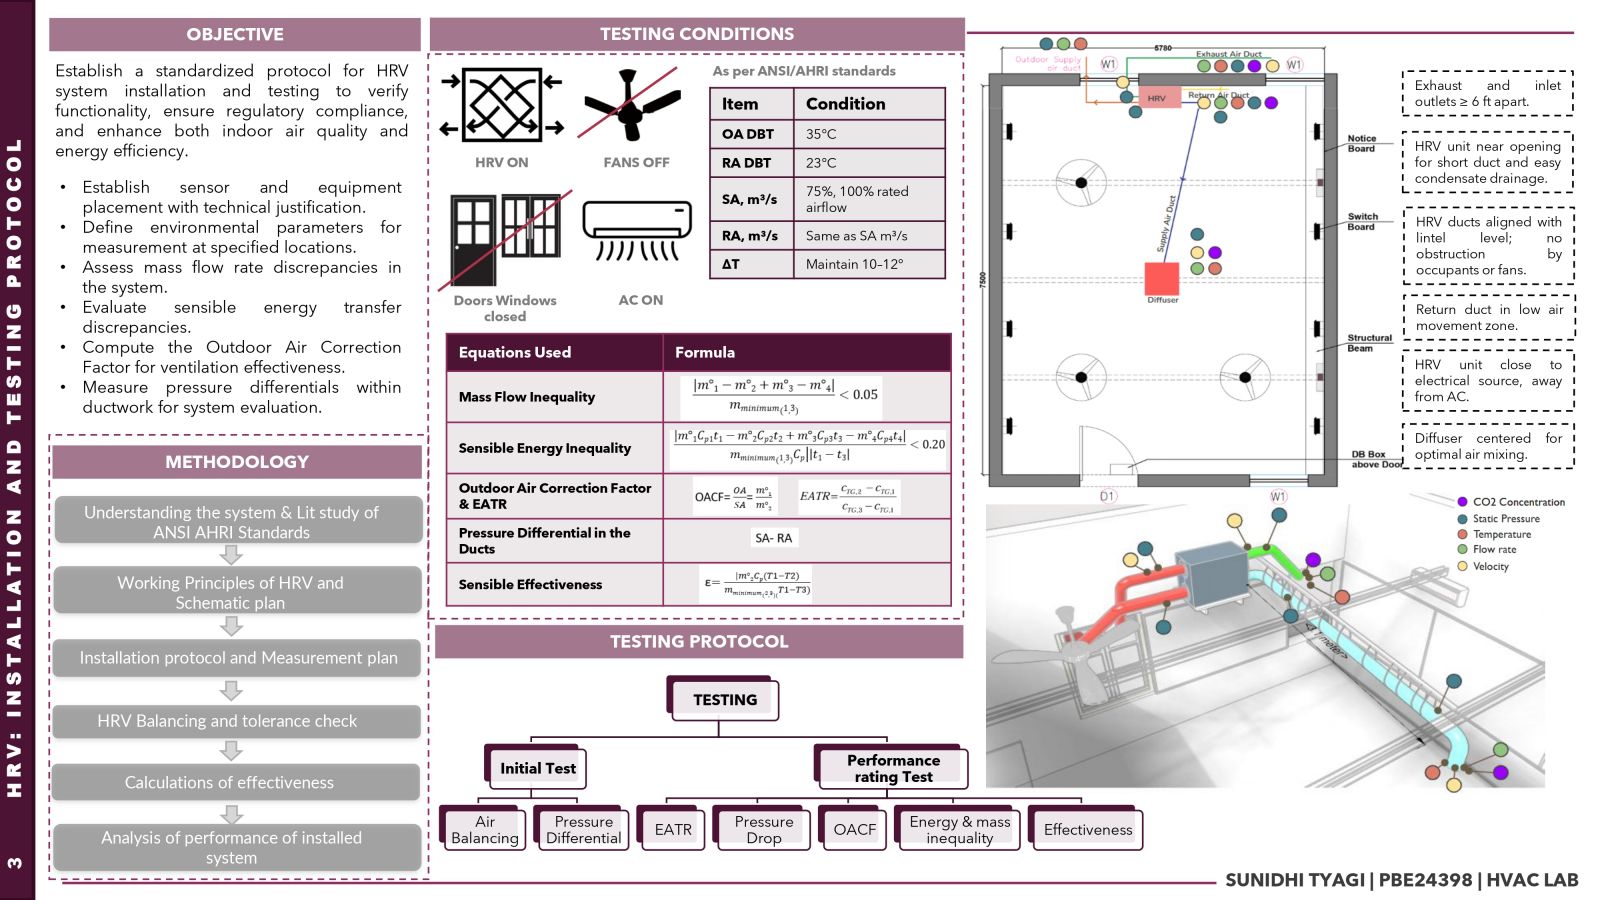Screen dimensions: 1600x900
Task: Click the 3D duct model rendering
Action: coord(1265,646)
